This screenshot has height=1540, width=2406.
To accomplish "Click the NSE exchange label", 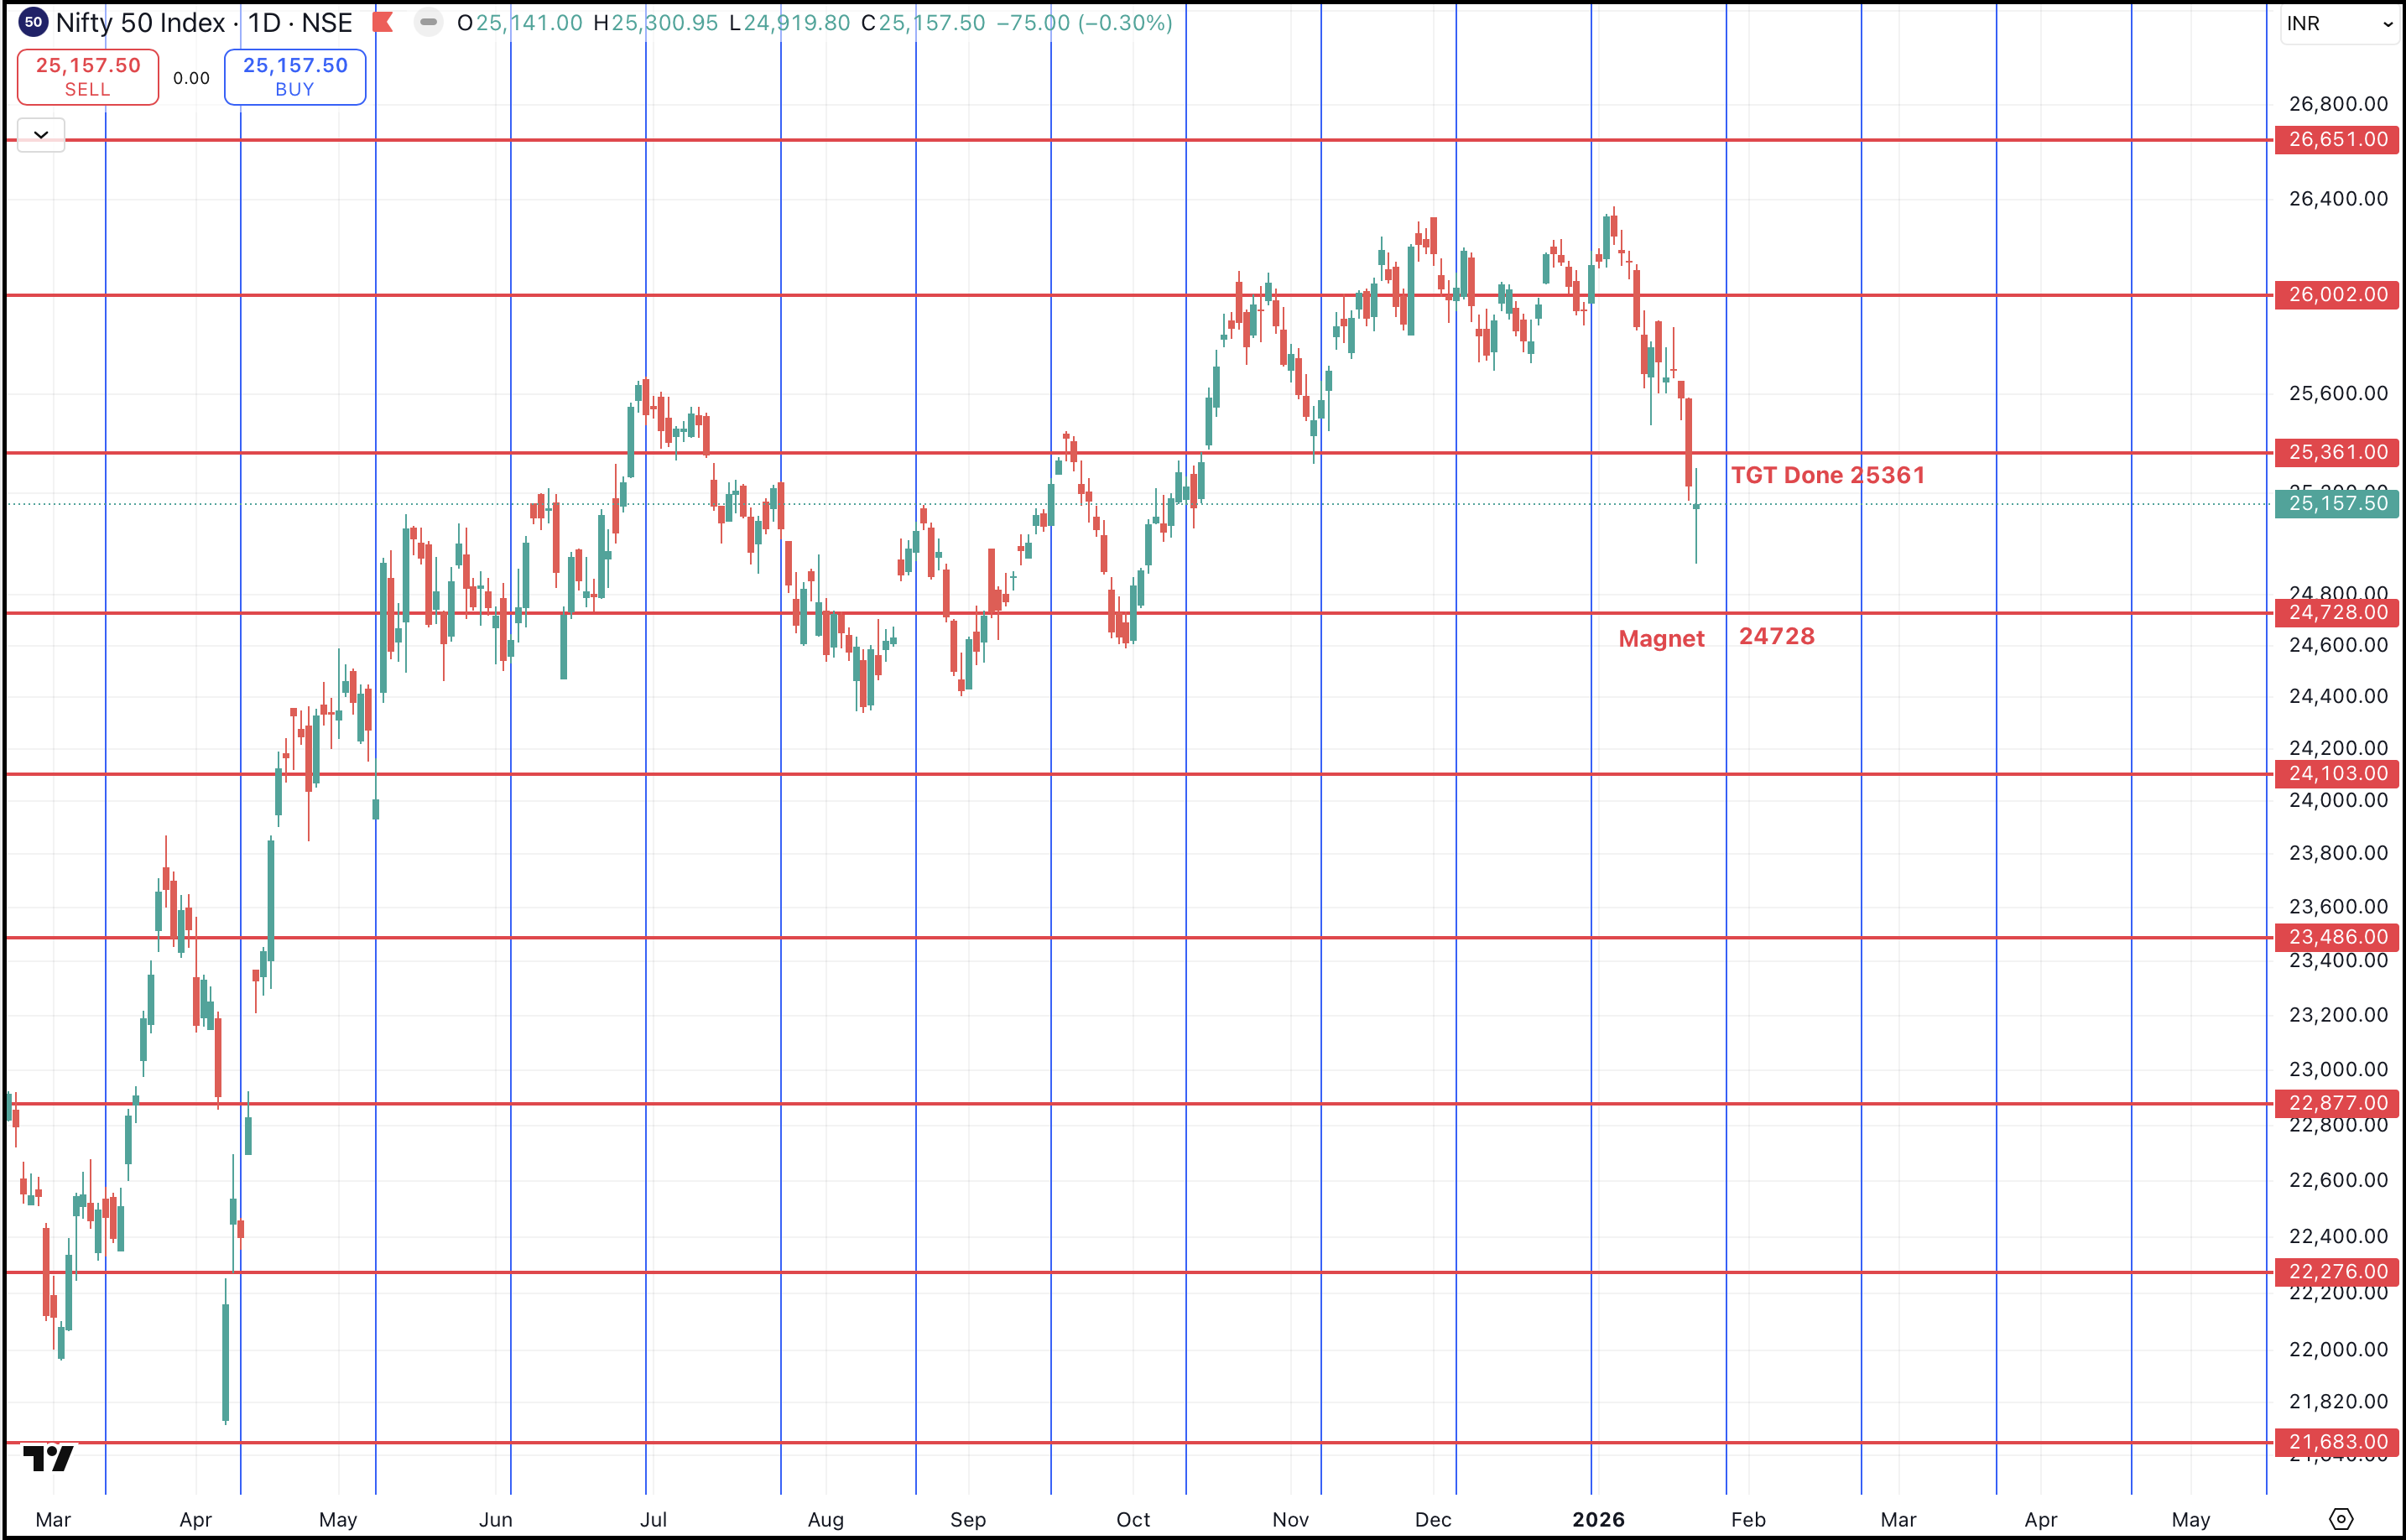I will pyautogui.click(x=330, y=22).
